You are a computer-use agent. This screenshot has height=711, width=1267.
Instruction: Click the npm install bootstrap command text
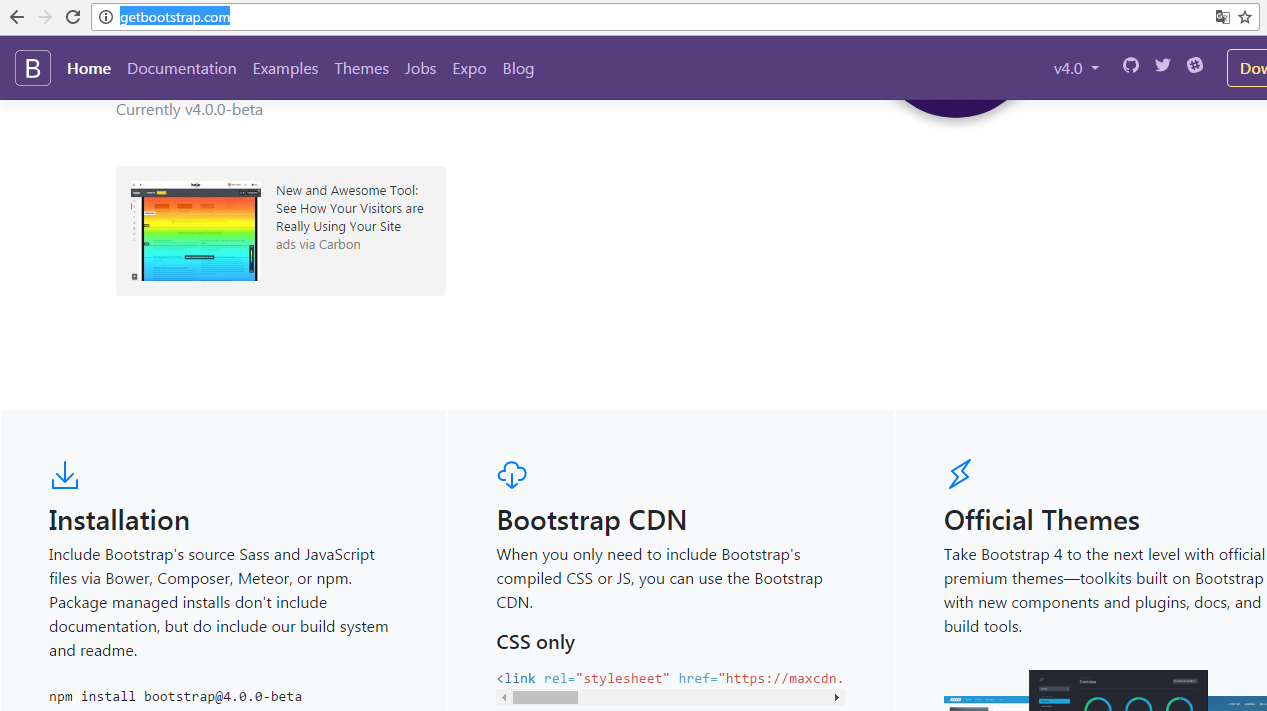tap(175, 696)
